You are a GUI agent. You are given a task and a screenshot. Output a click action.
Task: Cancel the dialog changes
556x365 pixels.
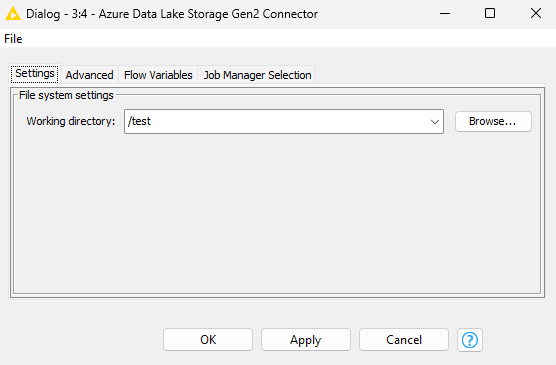pos(404,340)
